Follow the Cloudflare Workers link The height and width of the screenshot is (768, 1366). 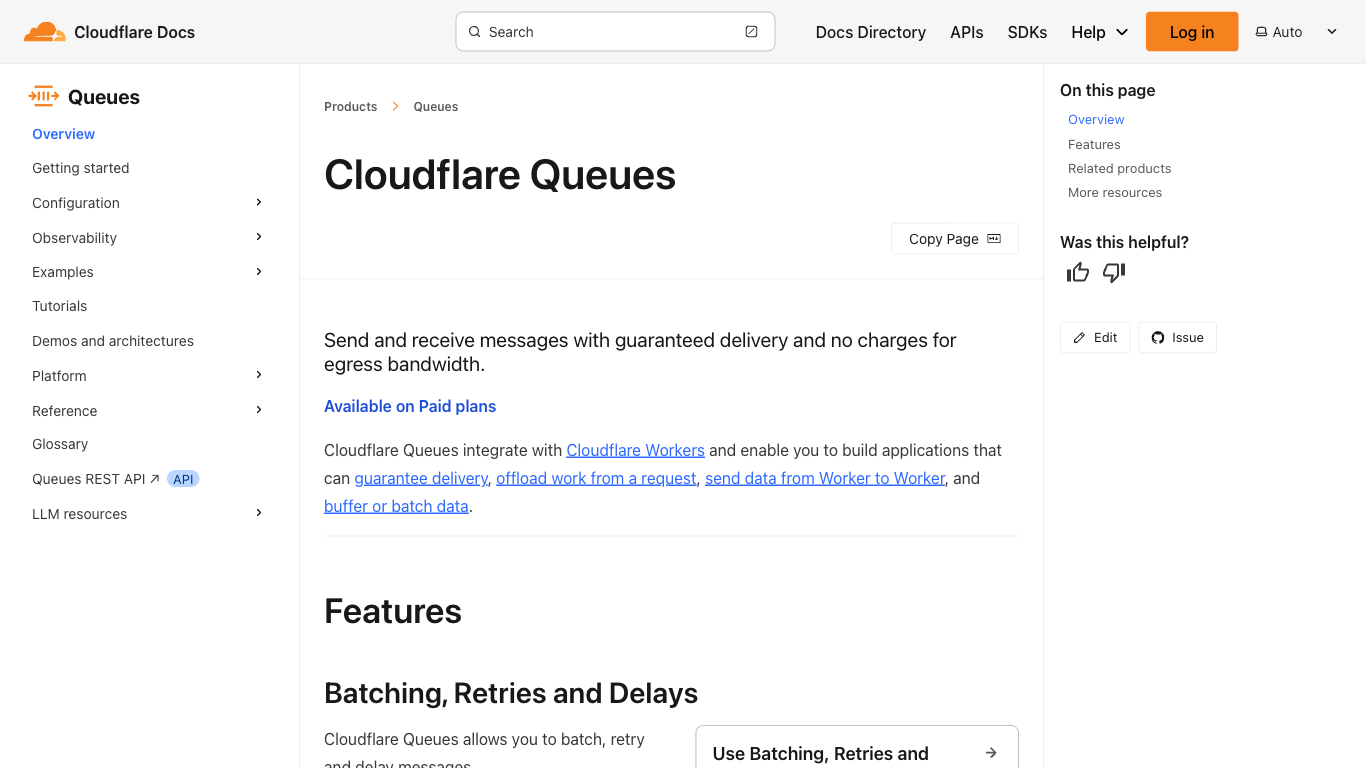tap(635, 450)
